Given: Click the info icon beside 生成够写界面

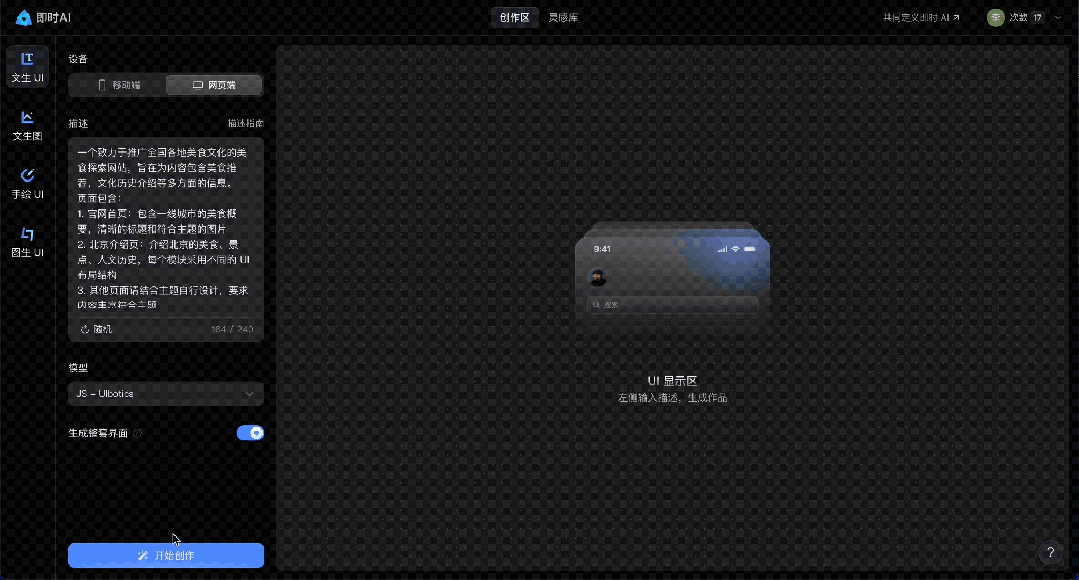Looking at the screenshot, I should (138, 434).
